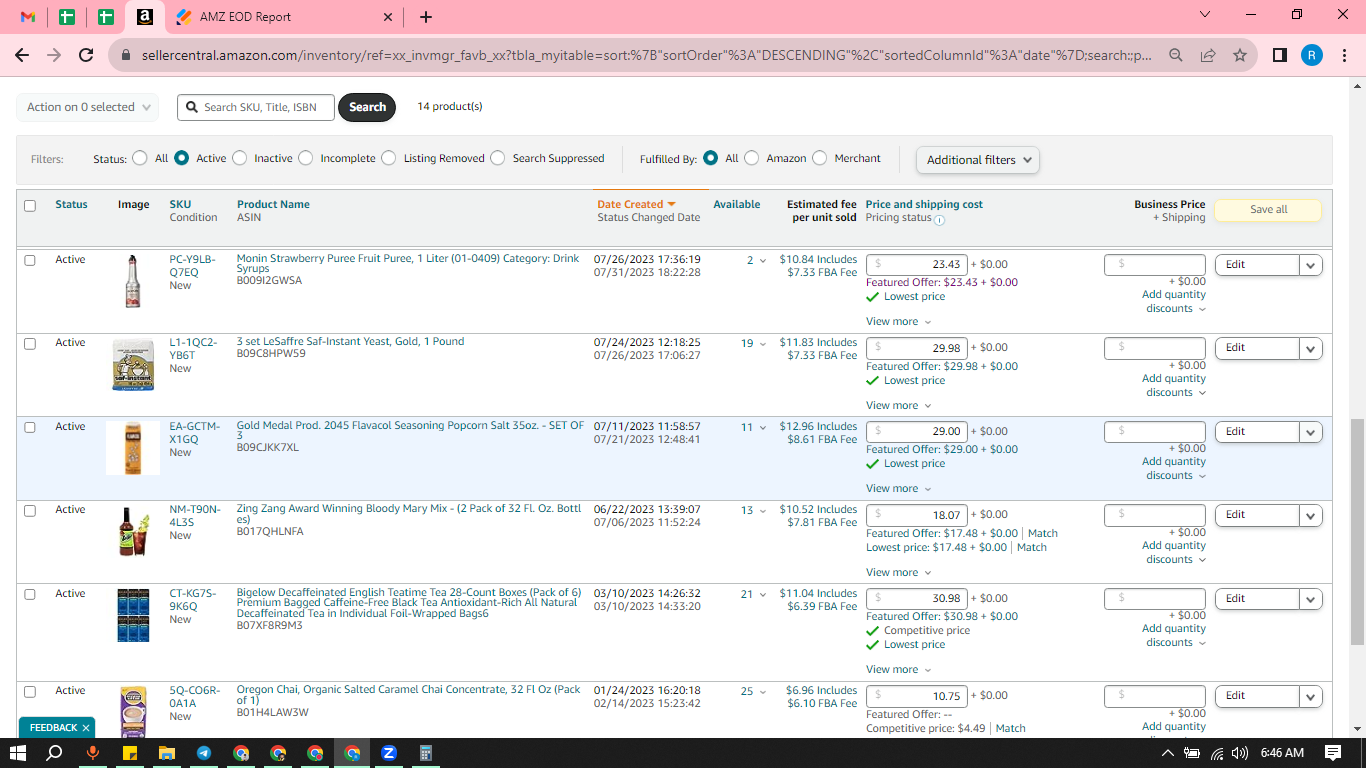Image resolution: width=1366 pixels, height=768 pixels.
Task: Sort by the Date Created column
Action: 636,204
